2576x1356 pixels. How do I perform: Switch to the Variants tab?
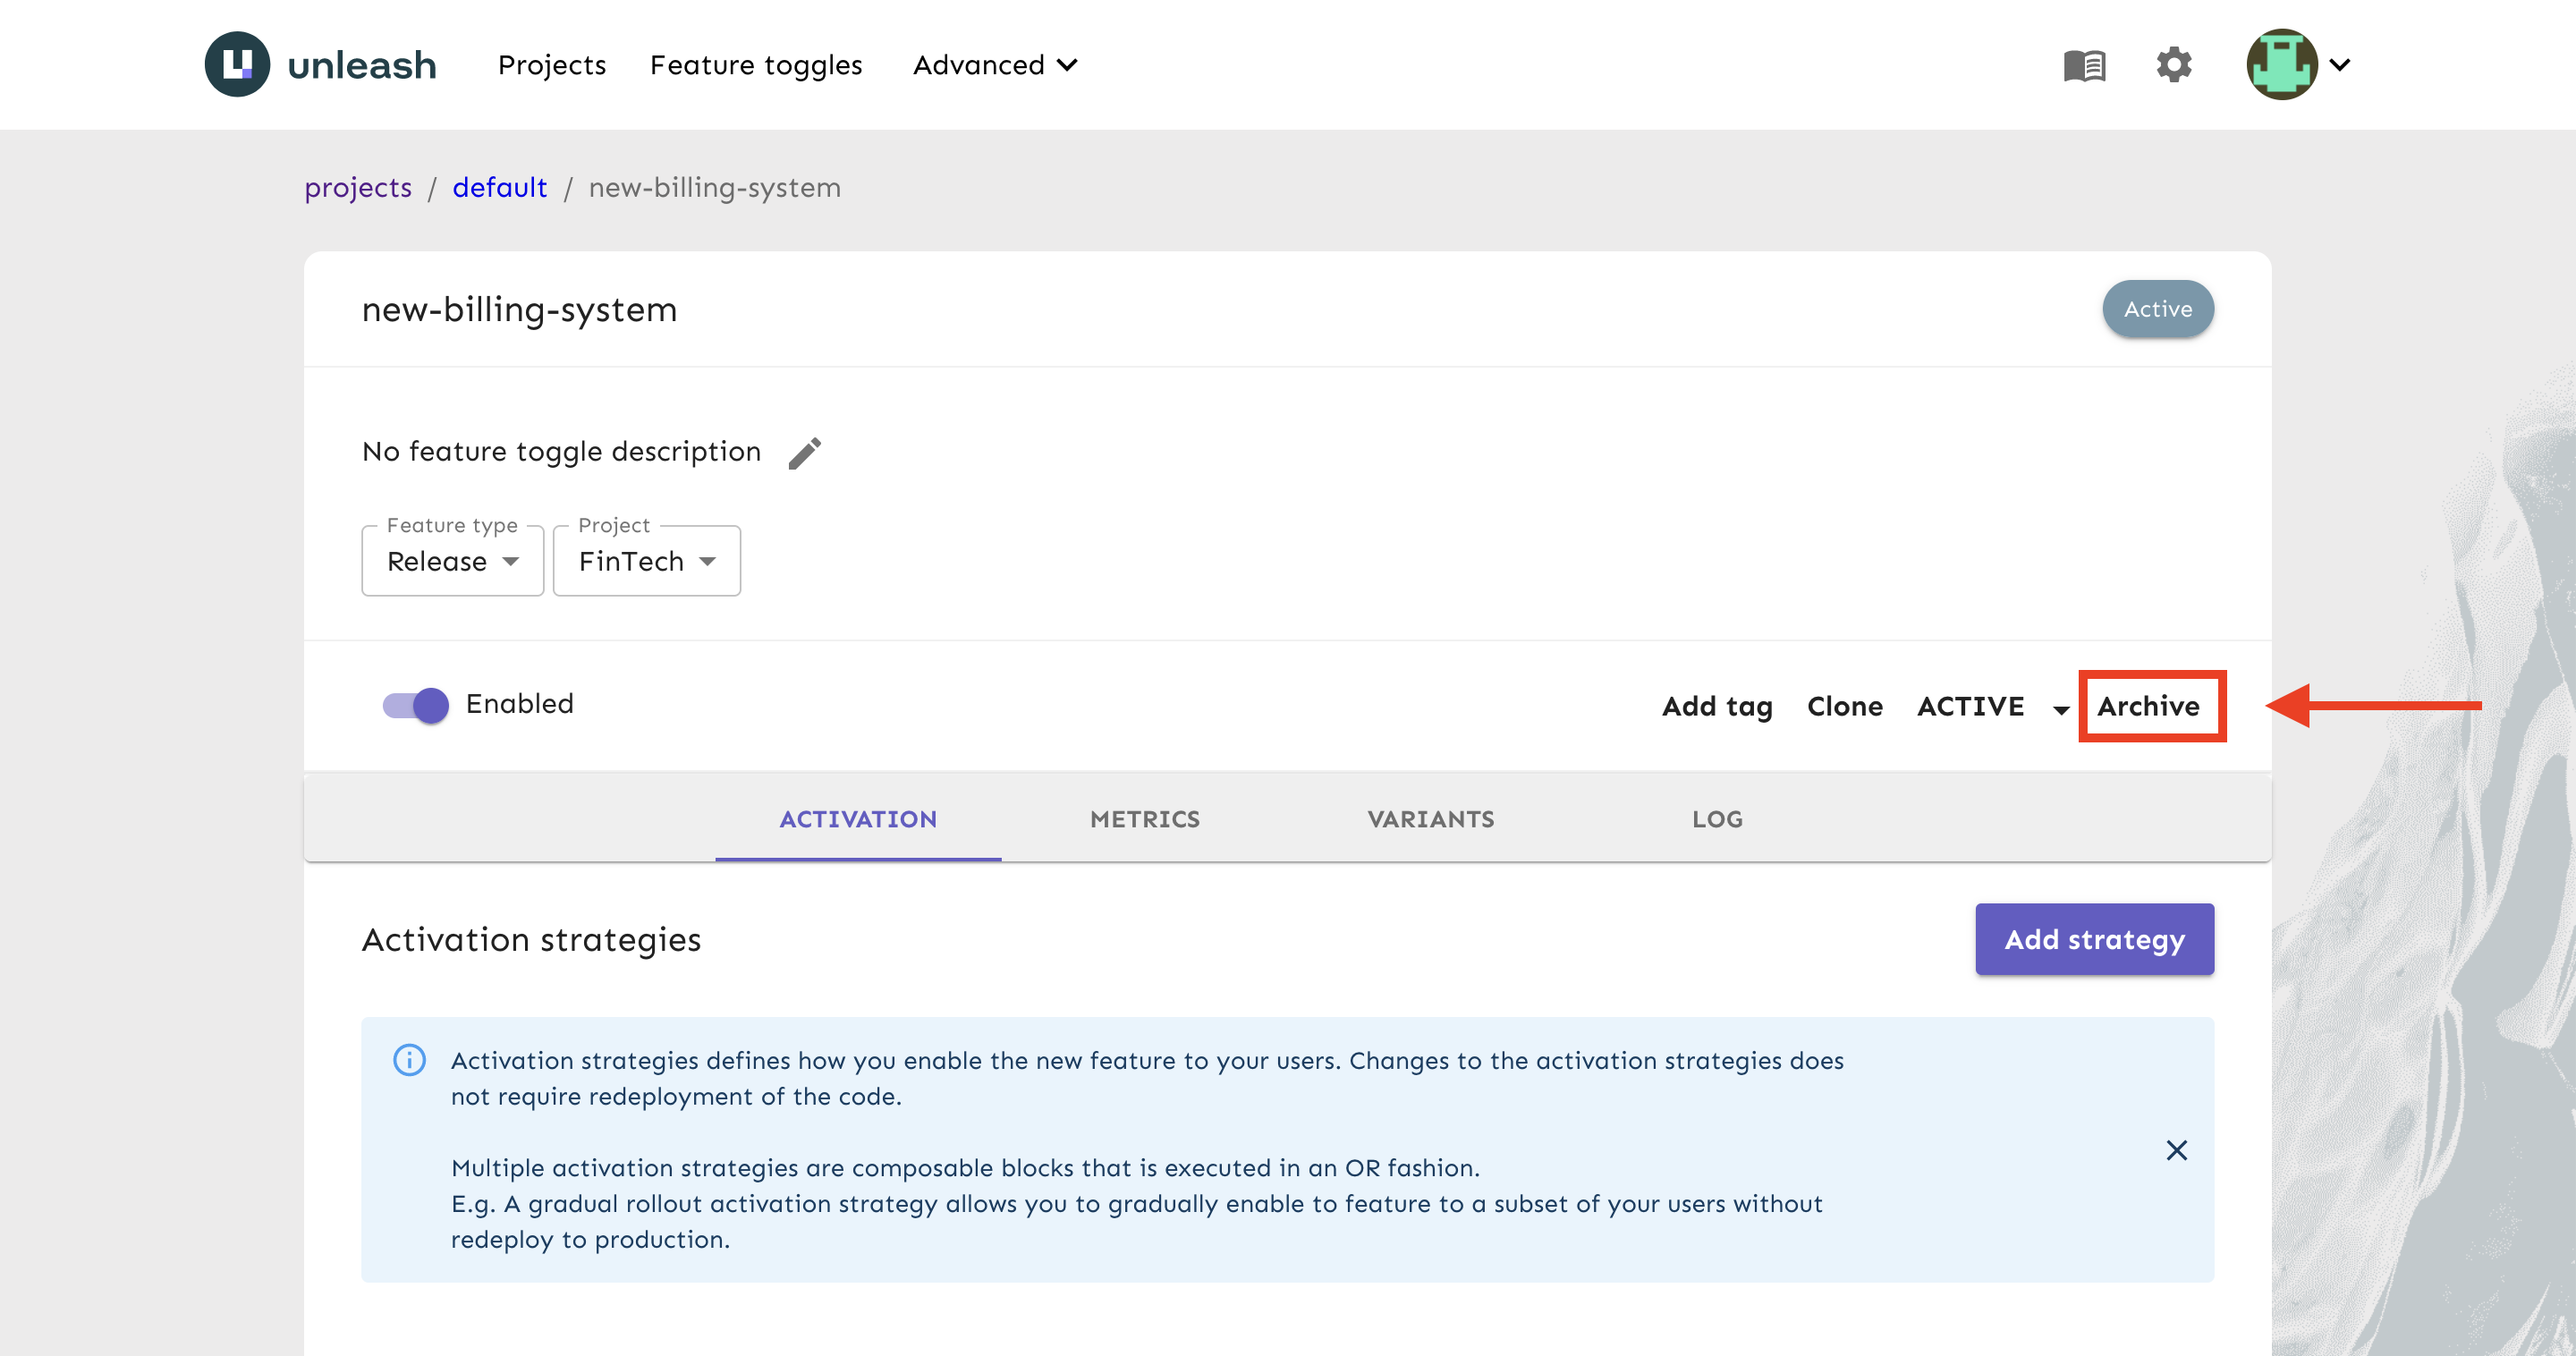click(x=1430, y=819)
